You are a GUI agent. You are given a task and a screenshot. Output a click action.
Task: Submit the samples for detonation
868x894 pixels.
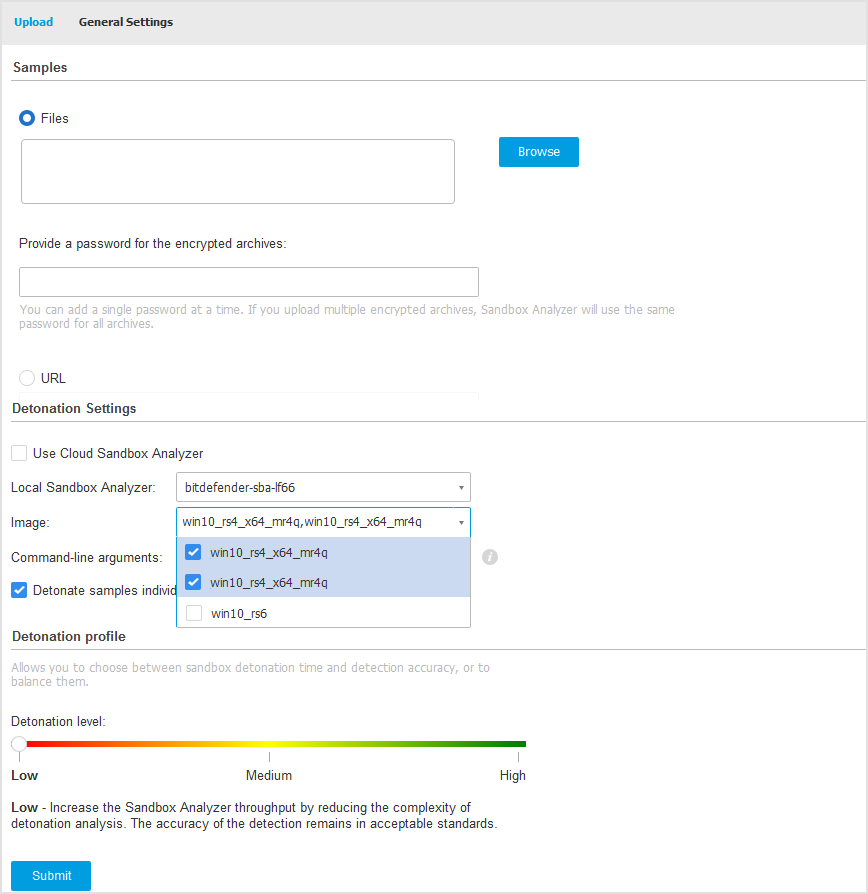pyautogui.click(x=50, y=875)
